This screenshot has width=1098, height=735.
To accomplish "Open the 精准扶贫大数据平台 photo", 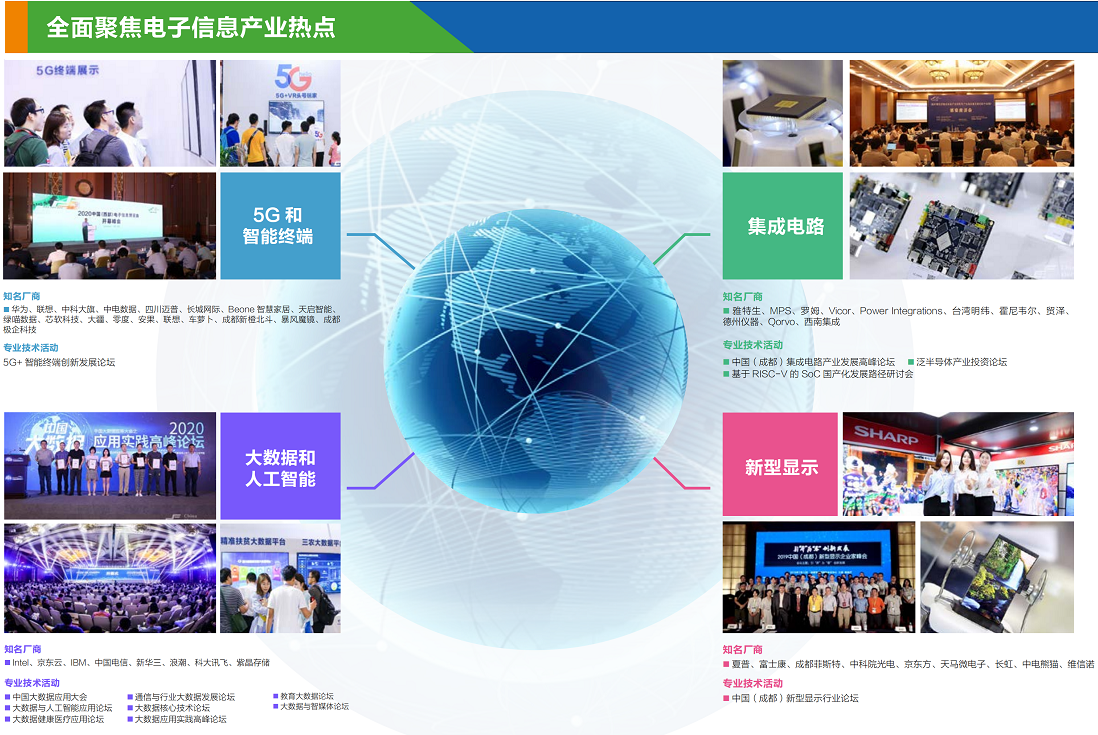I will [280, 577].
